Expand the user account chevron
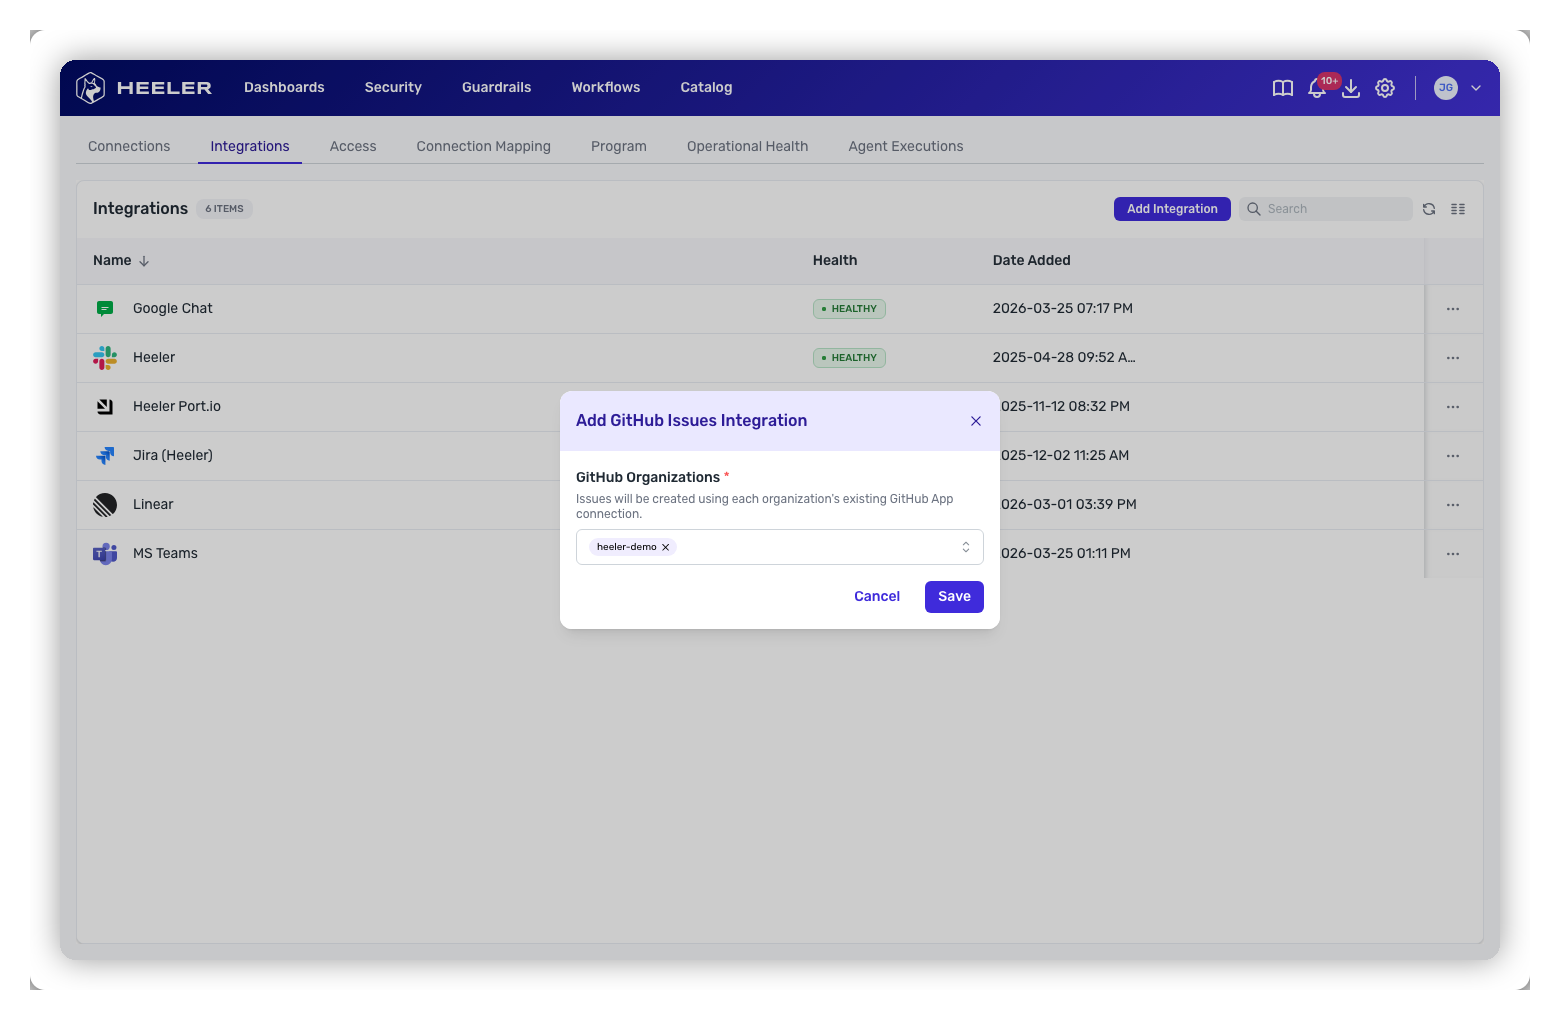Image resolution: width=1560 pixels, height=1020 pixels. pyautogui.click(x=1476, y=88)
